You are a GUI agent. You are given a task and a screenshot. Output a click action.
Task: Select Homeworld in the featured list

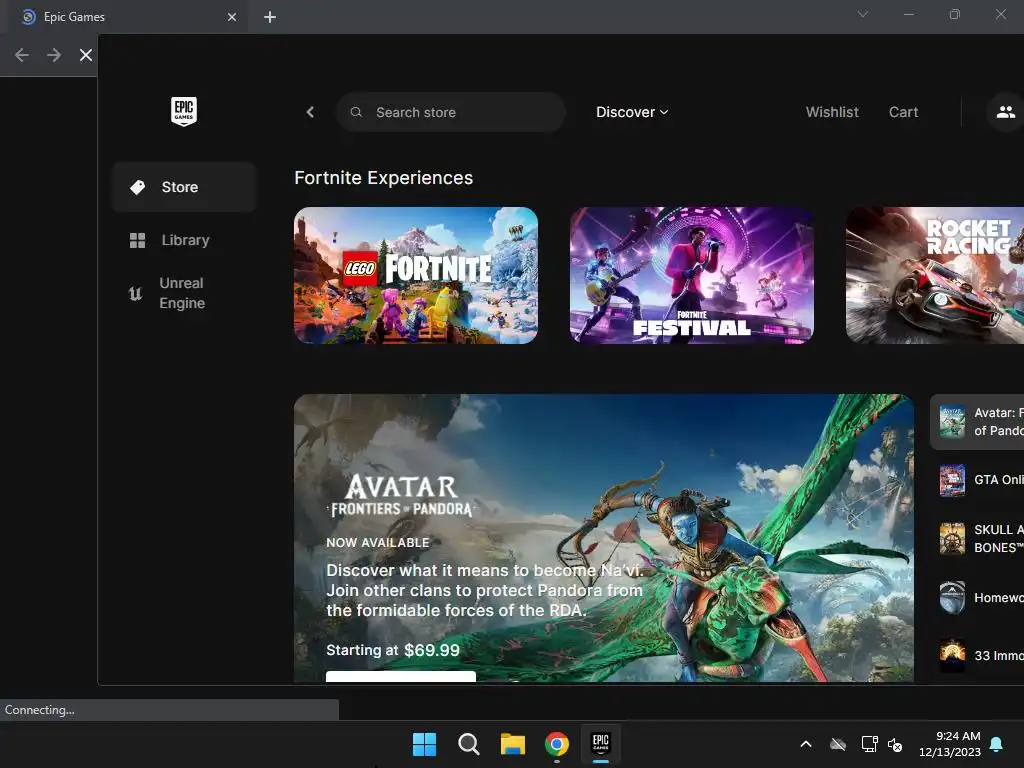977,598
